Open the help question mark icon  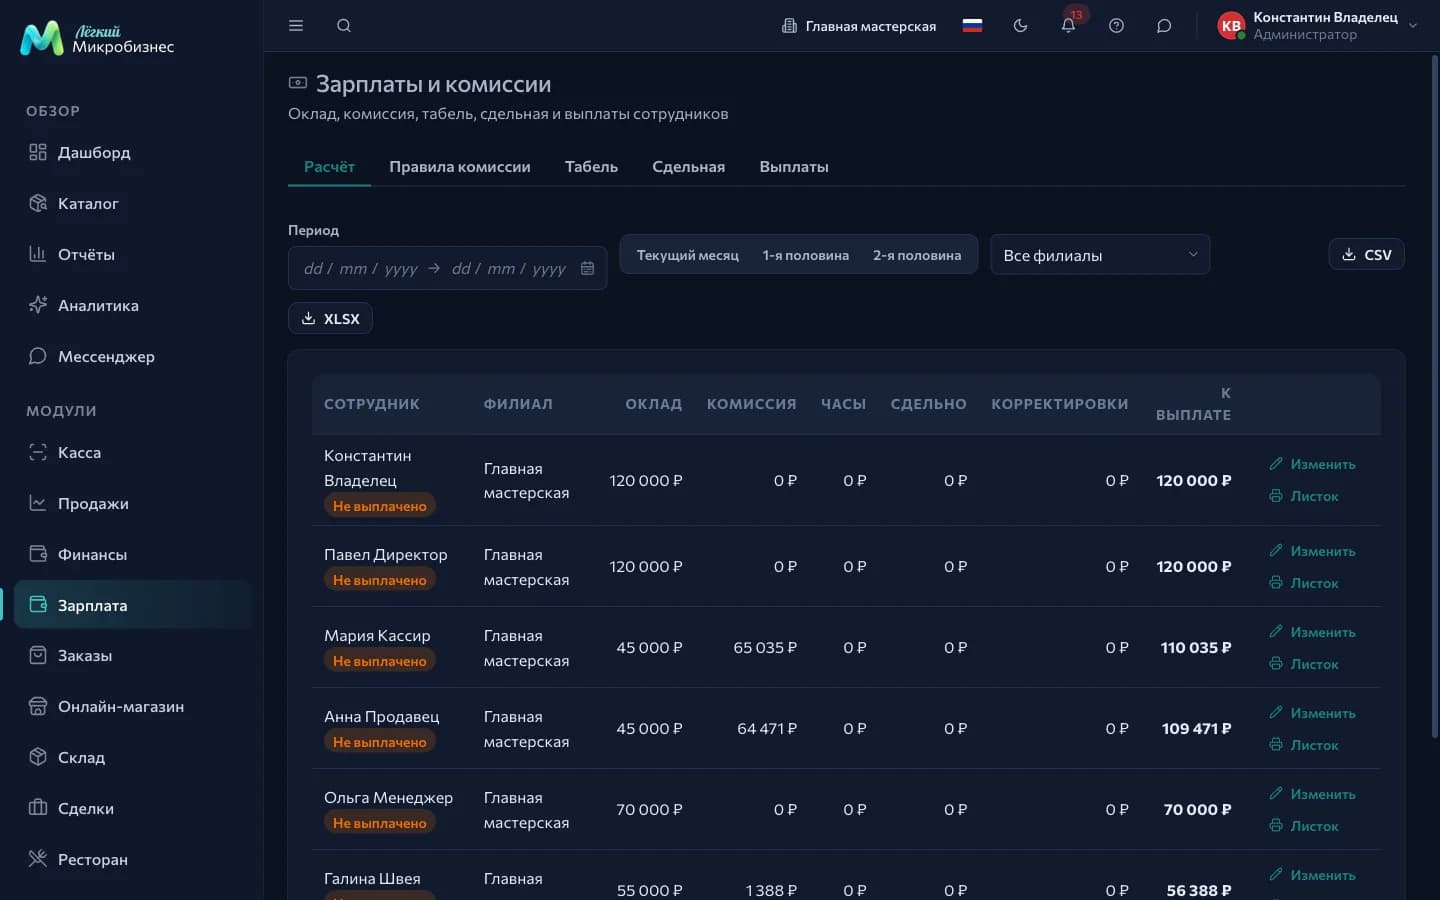point(1116,26)
